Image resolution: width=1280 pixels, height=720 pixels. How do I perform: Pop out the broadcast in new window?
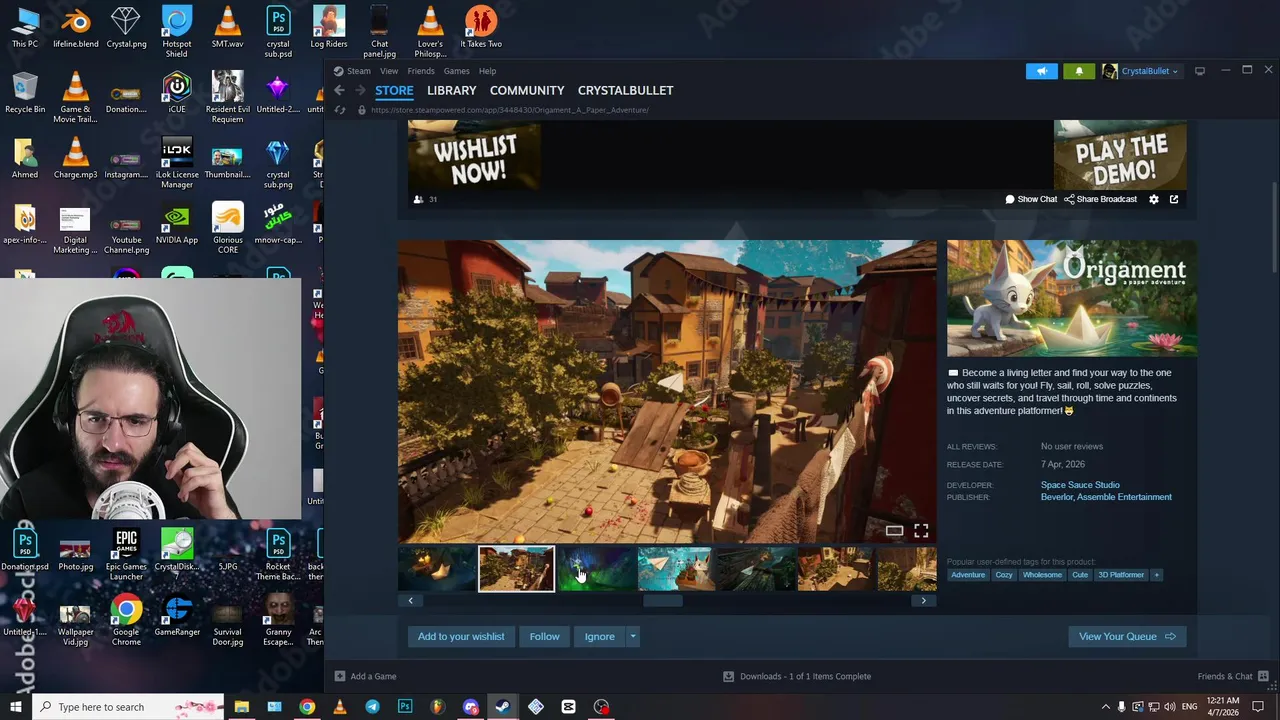pos(1174,199)
